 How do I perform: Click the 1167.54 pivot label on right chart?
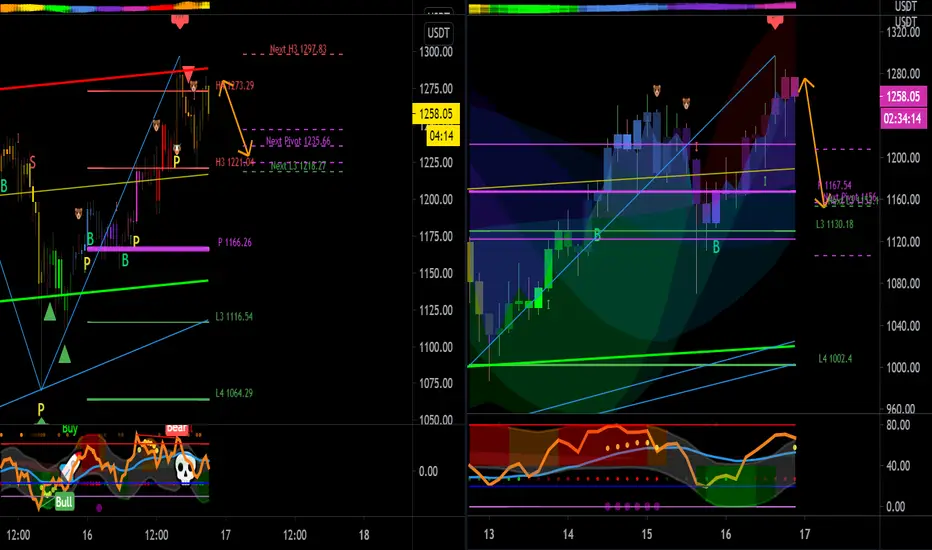[x=835, y=186]
